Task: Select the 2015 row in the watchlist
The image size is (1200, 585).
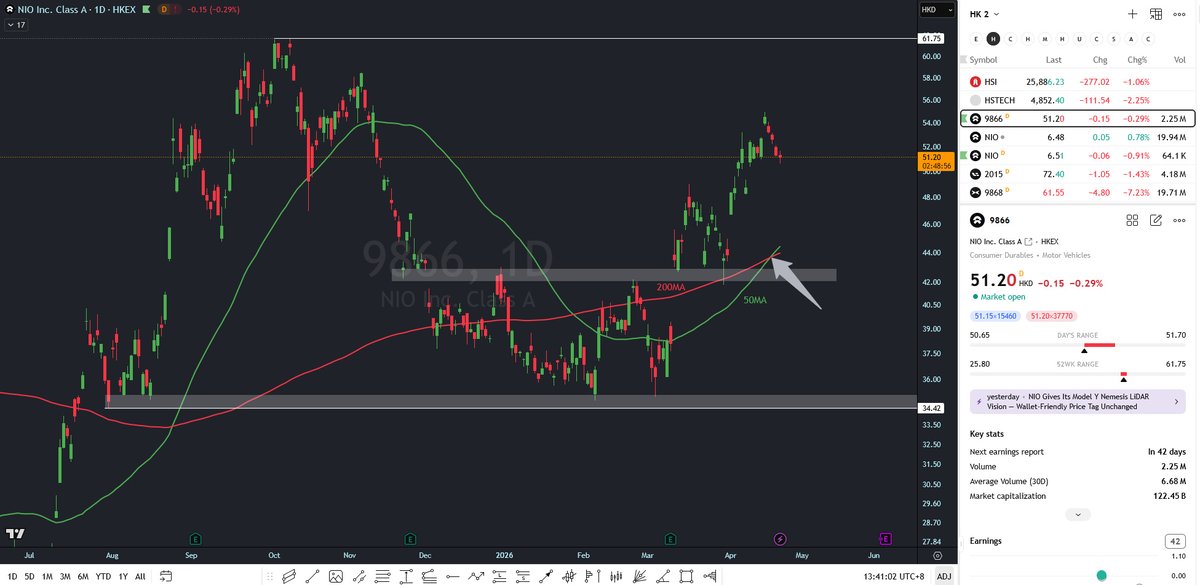Action: click(1078, 174)
